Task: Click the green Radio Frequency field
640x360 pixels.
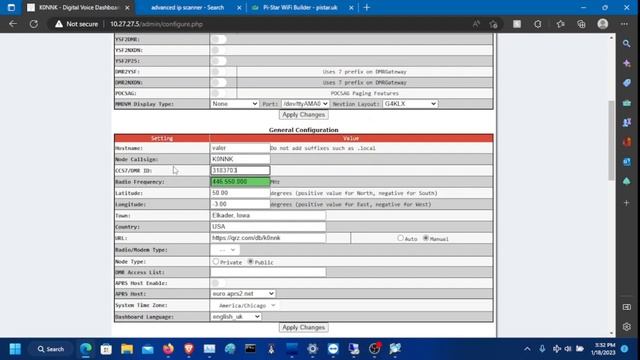Action: [x=240, y=181]
